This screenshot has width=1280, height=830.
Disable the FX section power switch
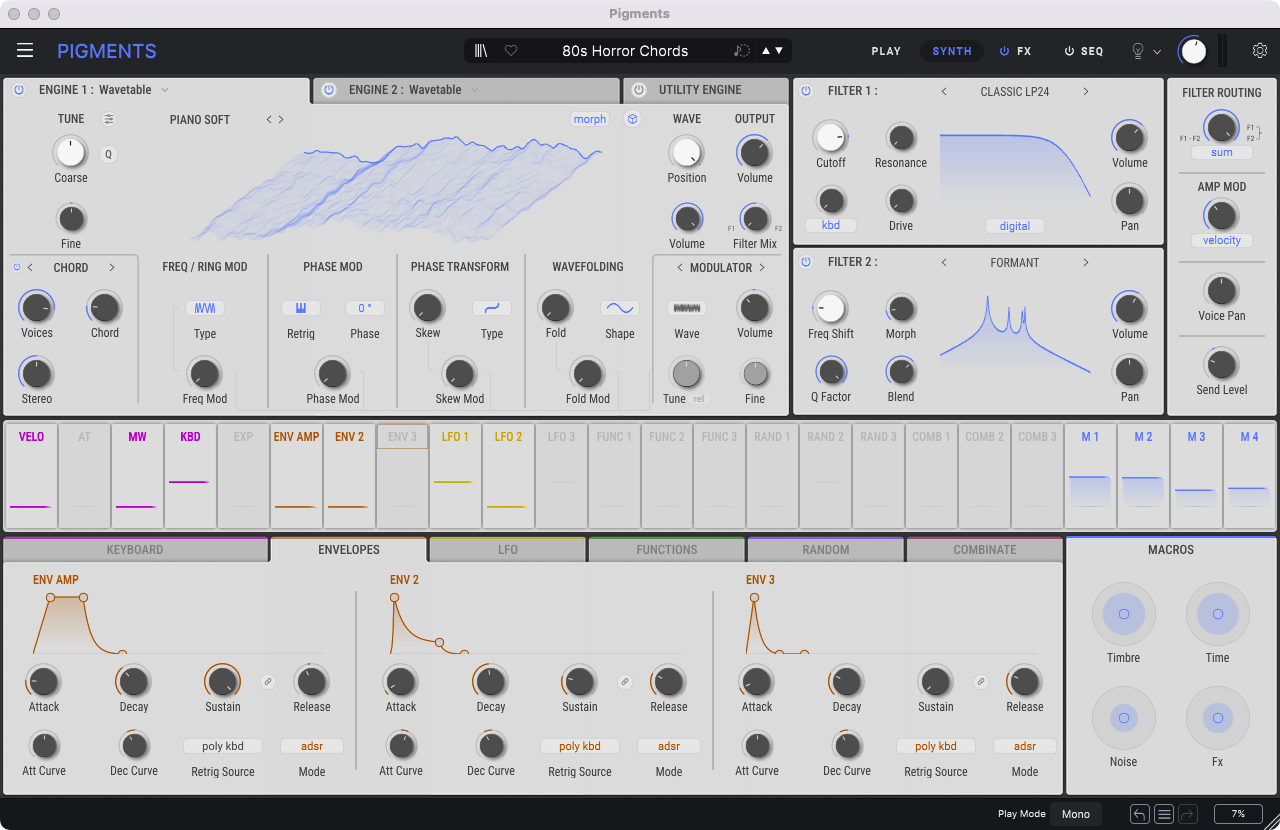pyautogui.click(x=1005, y=51)
